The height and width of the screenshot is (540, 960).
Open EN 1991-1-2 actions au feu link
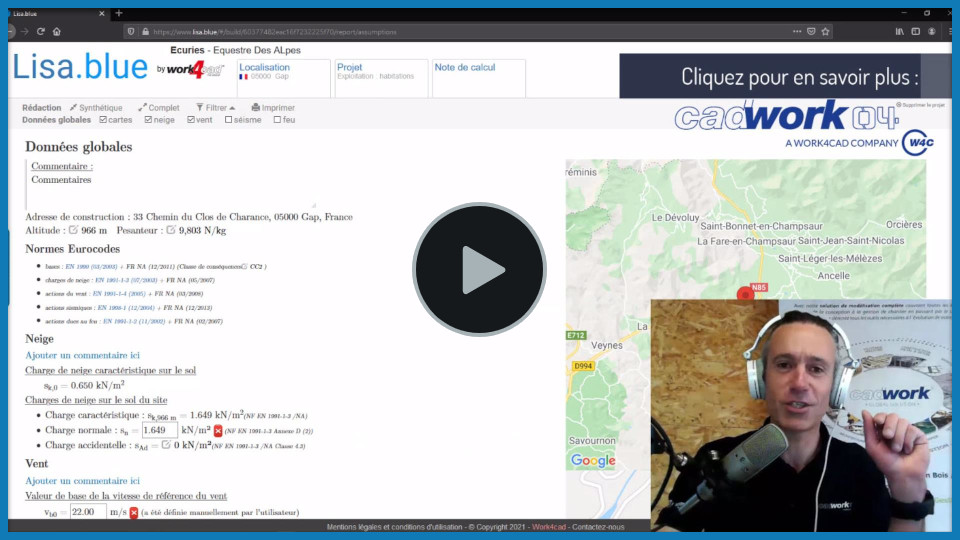(134, 321)
